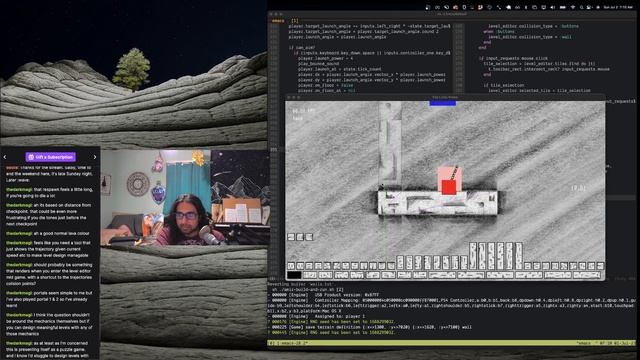Select the first level editor tool icon above the palette

click(291, 237)
